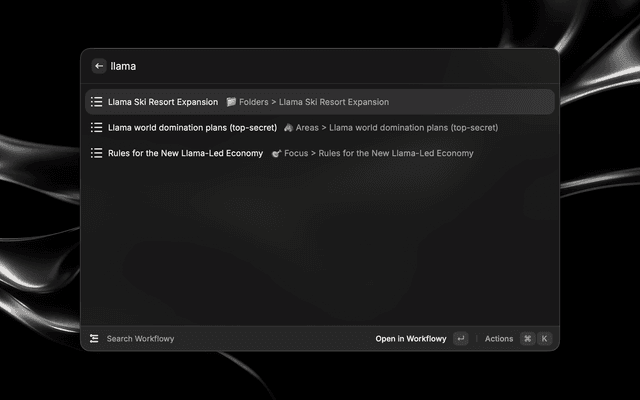
Task: Open the Actions menu
Action: 499,338
